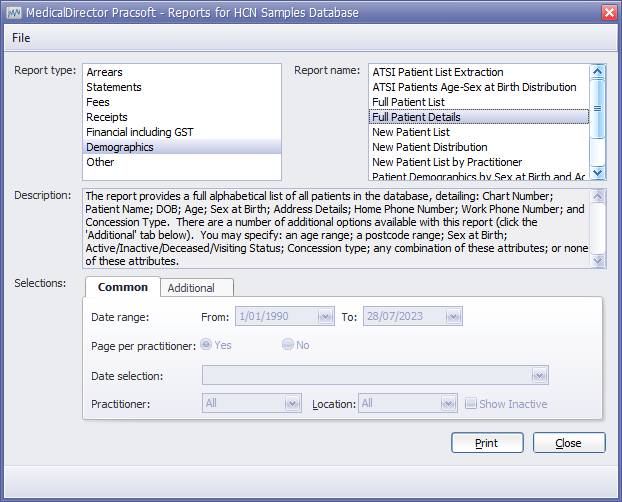
Task: Switch to the Additional tab
Action: coord(190,288)
